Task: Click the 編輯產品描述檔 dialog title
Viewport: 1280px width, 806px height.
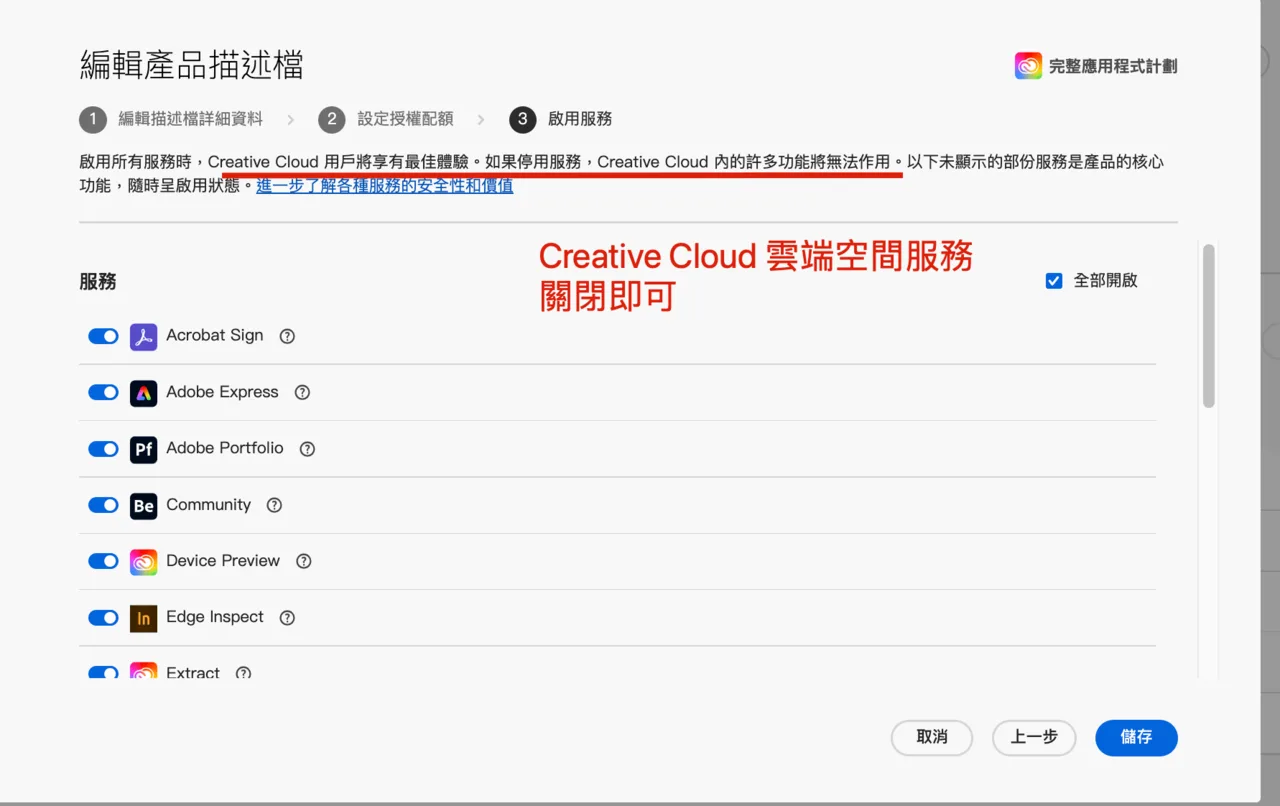Action: coord(191,66)
